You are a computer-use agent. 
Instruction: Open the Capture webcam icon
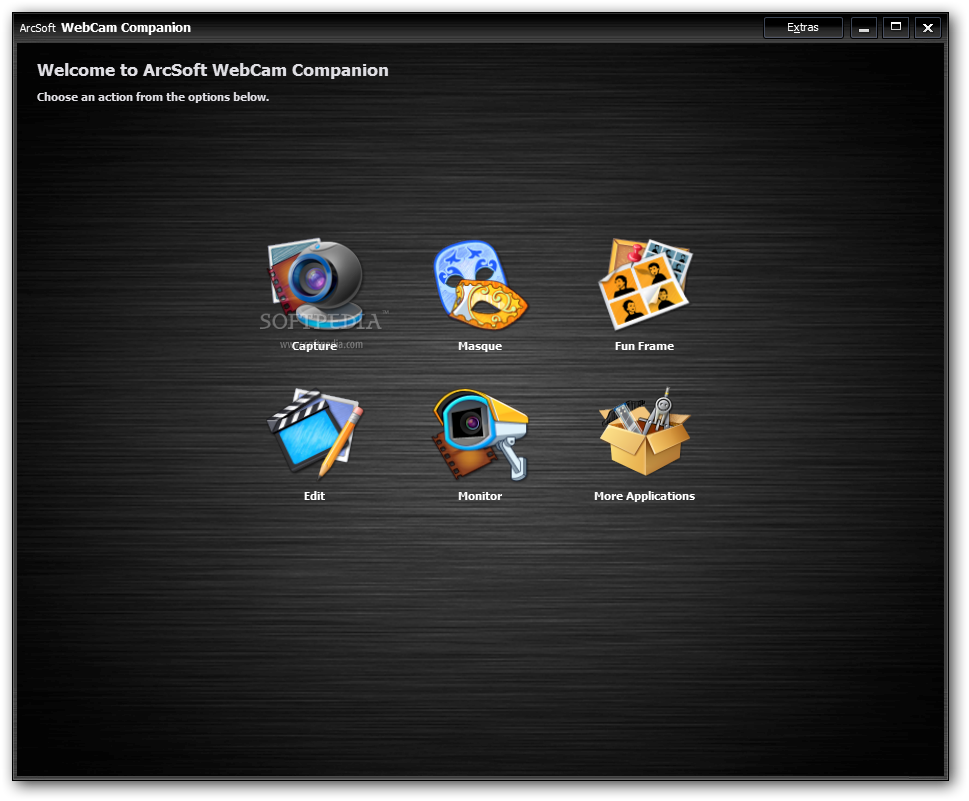click(315, 283)
